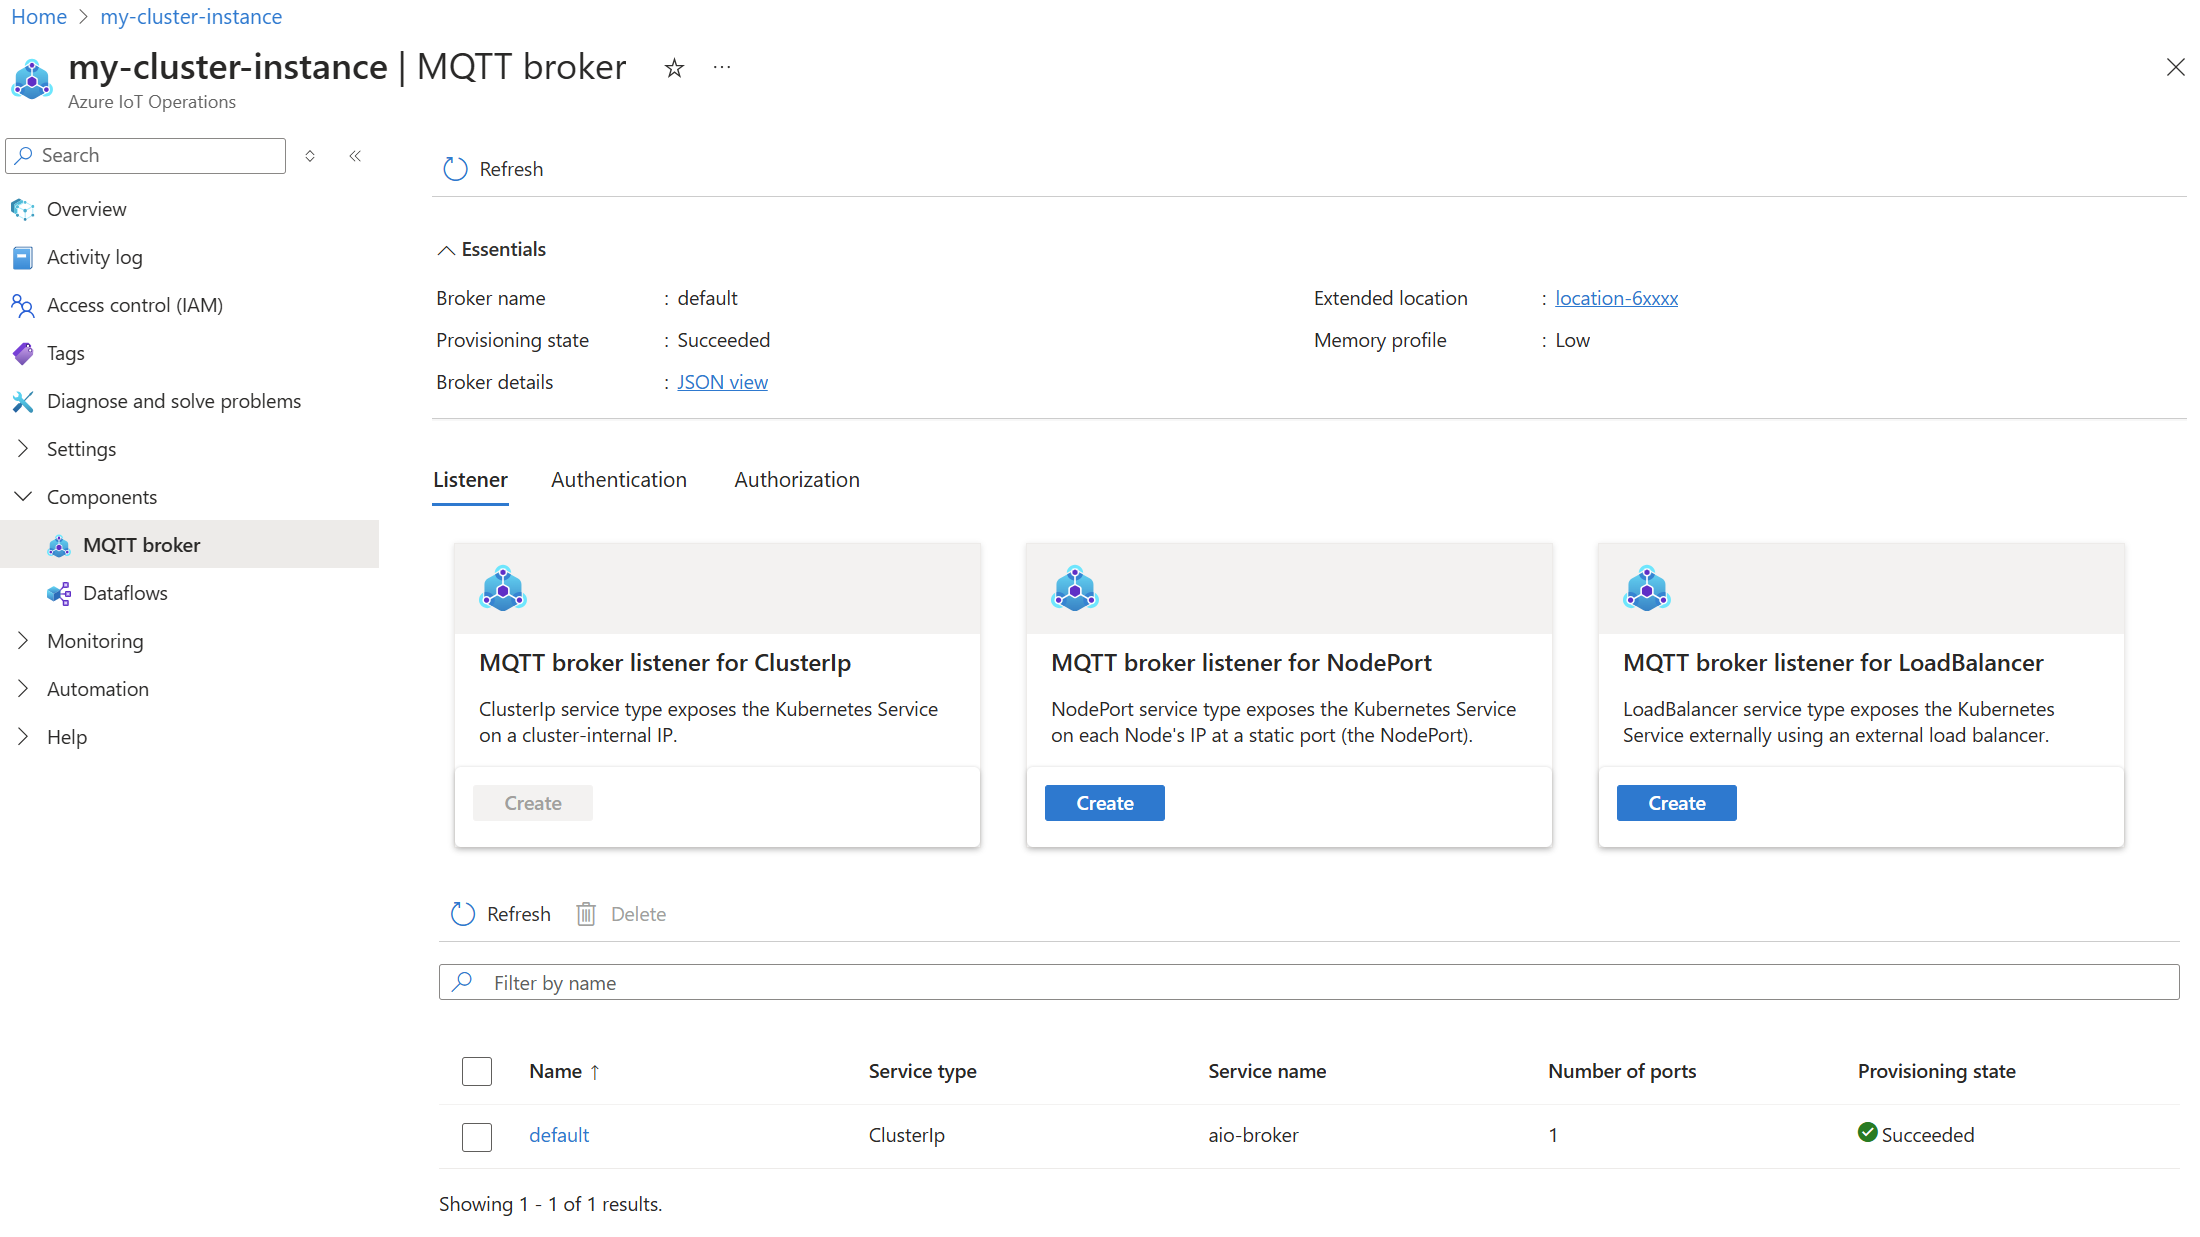Image resolution: width=2200 pixels, height=1237 pixels.
Task: Click the Access control IAM icon
Action: 24,305
